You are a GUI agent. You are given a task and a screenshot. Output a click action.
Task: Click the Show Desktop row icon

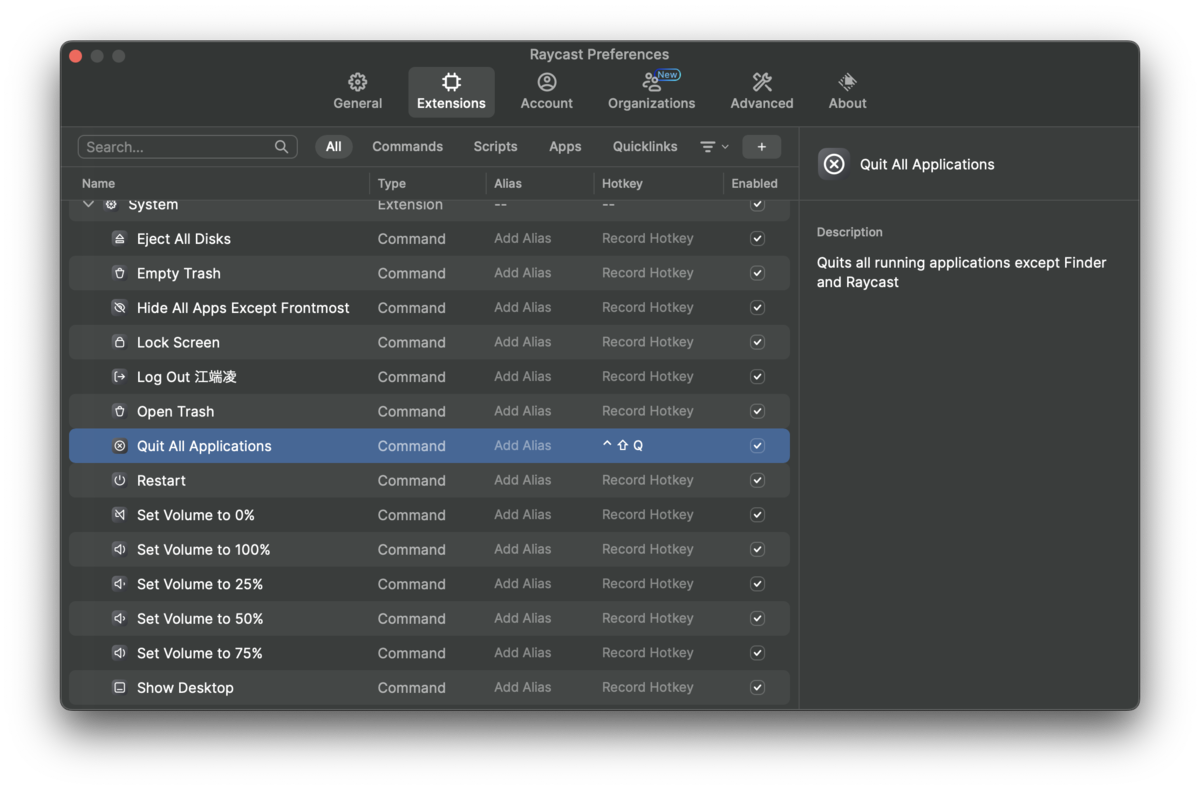point(119,688)
